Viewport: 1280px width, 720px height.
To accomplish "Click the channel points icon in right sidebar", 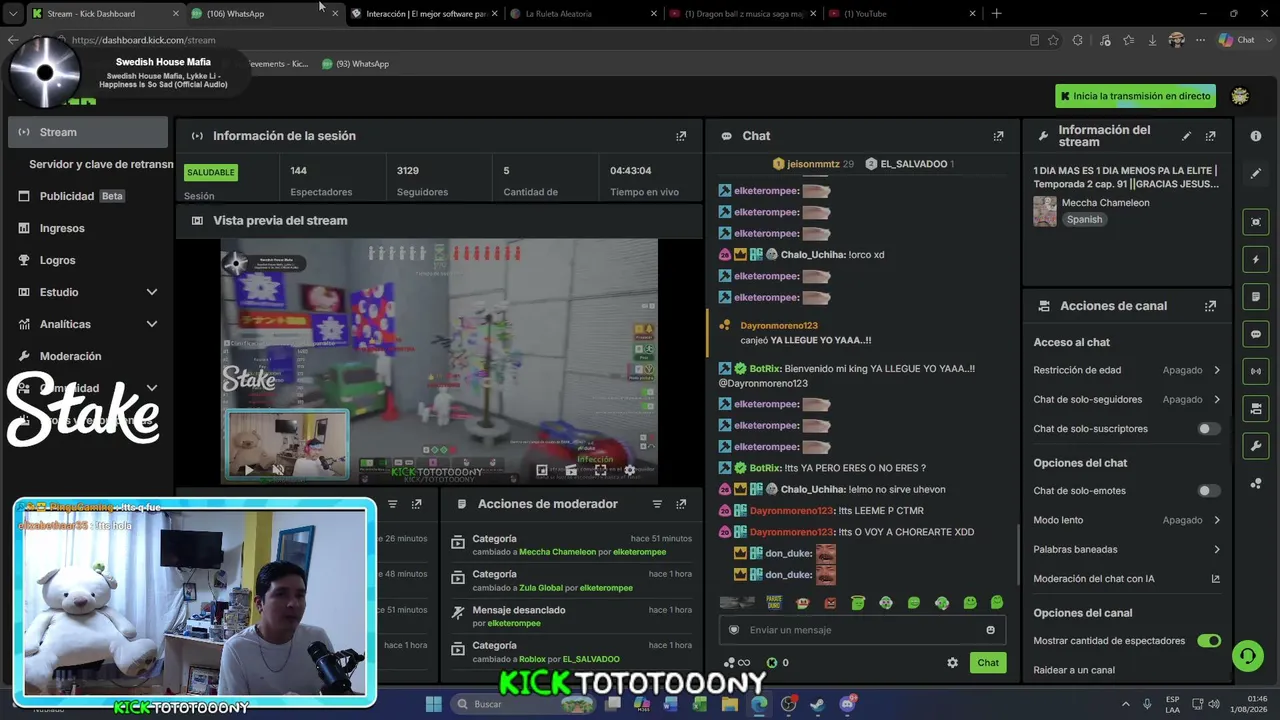I will click(x=1256, y=483).
